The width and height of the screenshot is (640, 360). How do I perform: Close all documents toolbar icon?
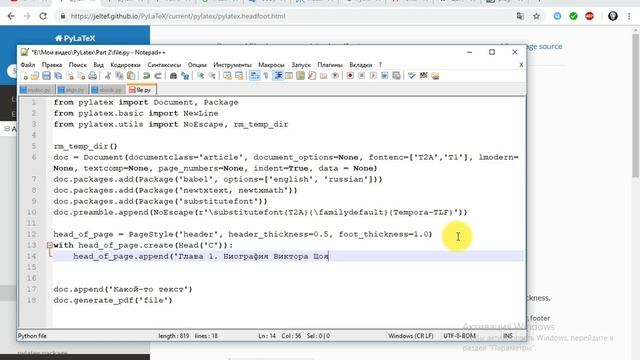81,76
